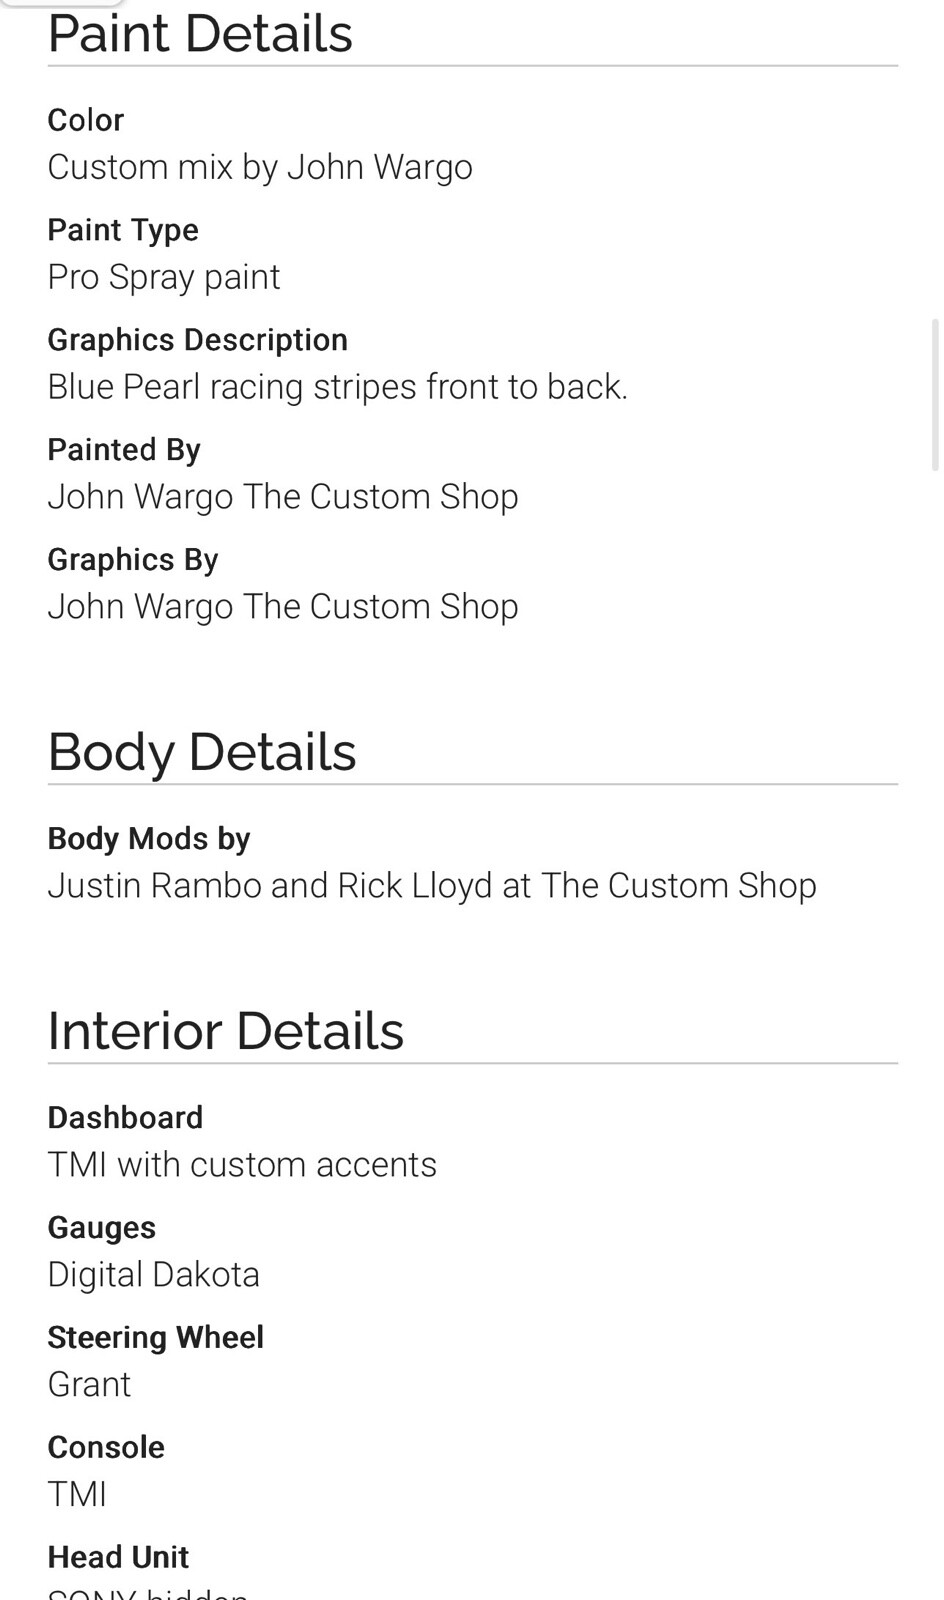Select 'Justin Rambo and Rick Lloyd' text
Image resolution: width=944 pixels, height=1600 pixels.
tap(270, 886)
